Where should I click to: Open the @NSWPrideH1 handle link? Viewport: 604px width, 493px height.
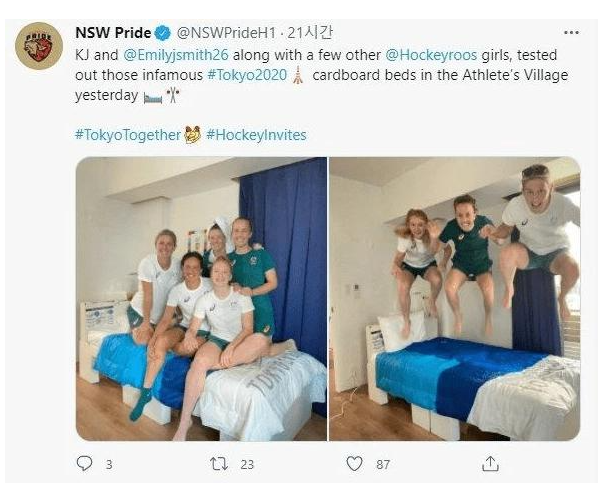pyautogui.click(x=226, y=33)
